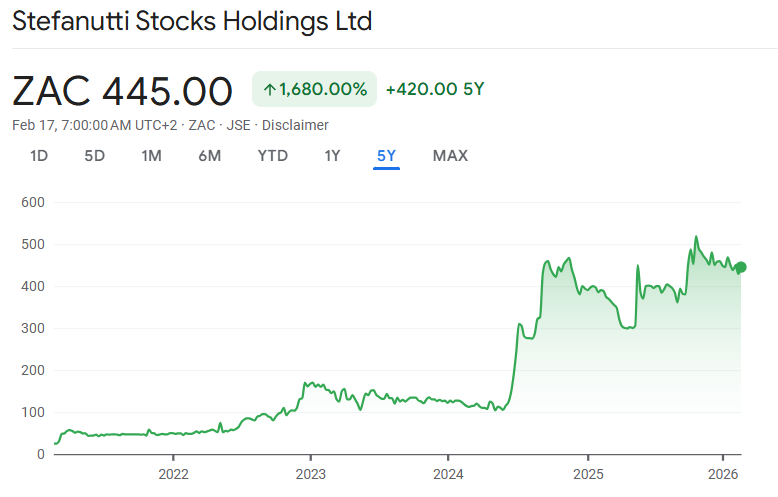Screen dimensions: 778x497
Task: Click the +420.00 5Y change text
Action: point(434,89)
